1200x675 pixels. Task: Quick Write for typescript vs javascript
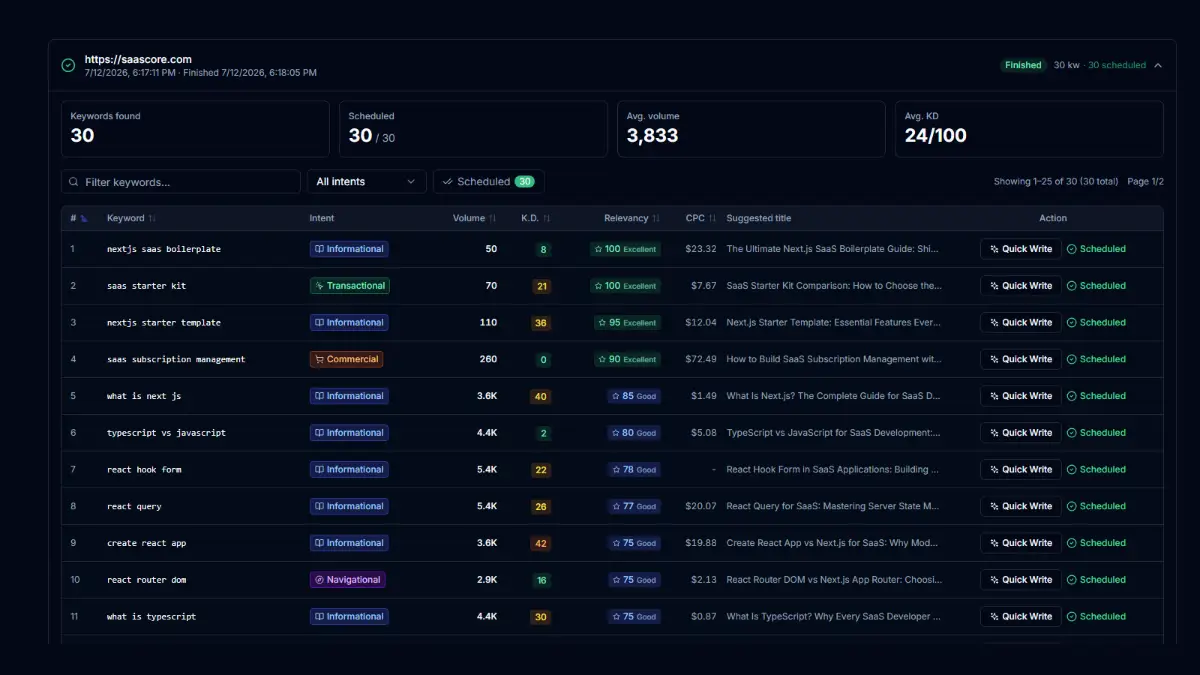pos(1021,433)
